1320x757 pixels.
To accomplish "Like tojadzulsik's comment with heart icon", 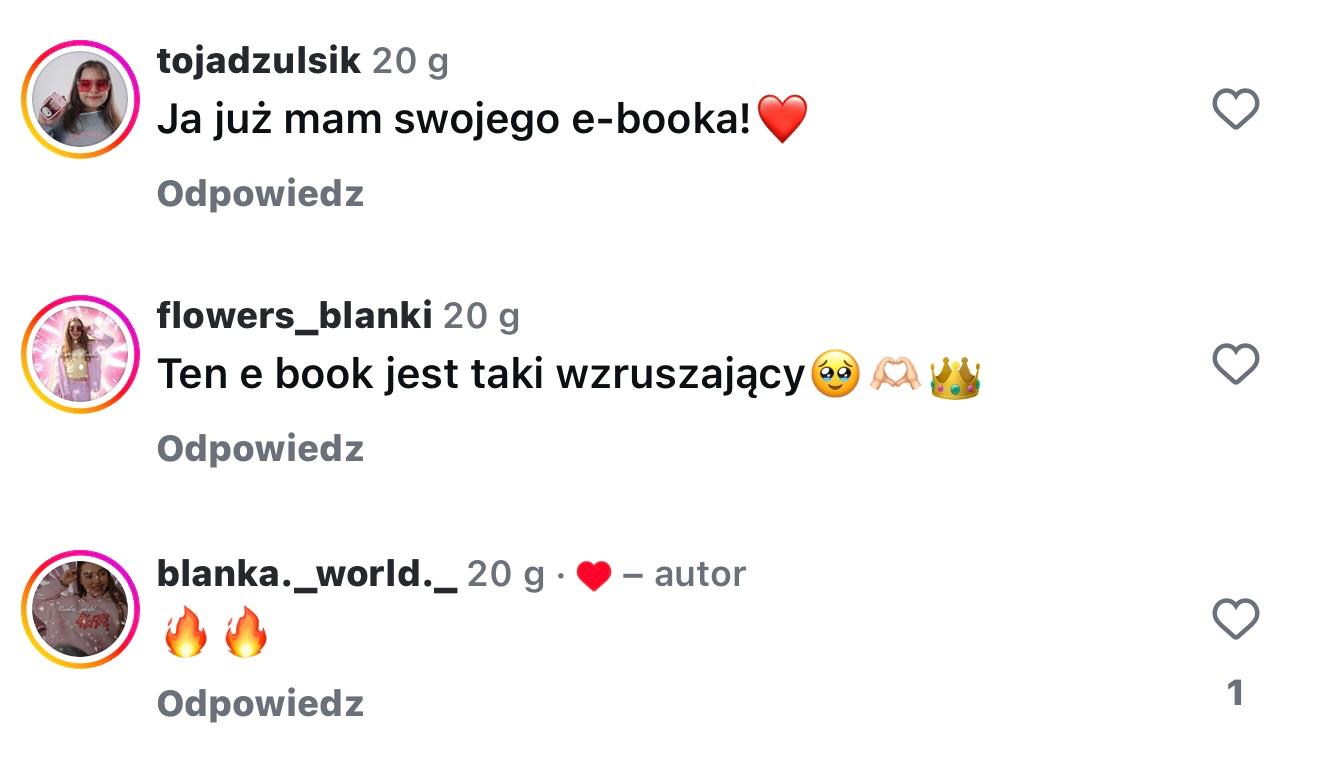I will point(1235,108).
